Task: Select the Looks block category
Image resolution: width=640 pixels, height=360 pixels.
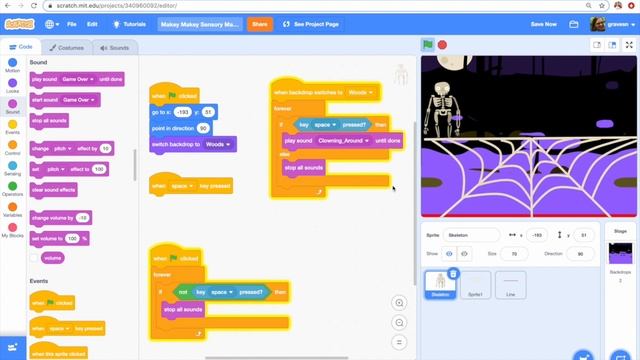Action: click(13, 86)
